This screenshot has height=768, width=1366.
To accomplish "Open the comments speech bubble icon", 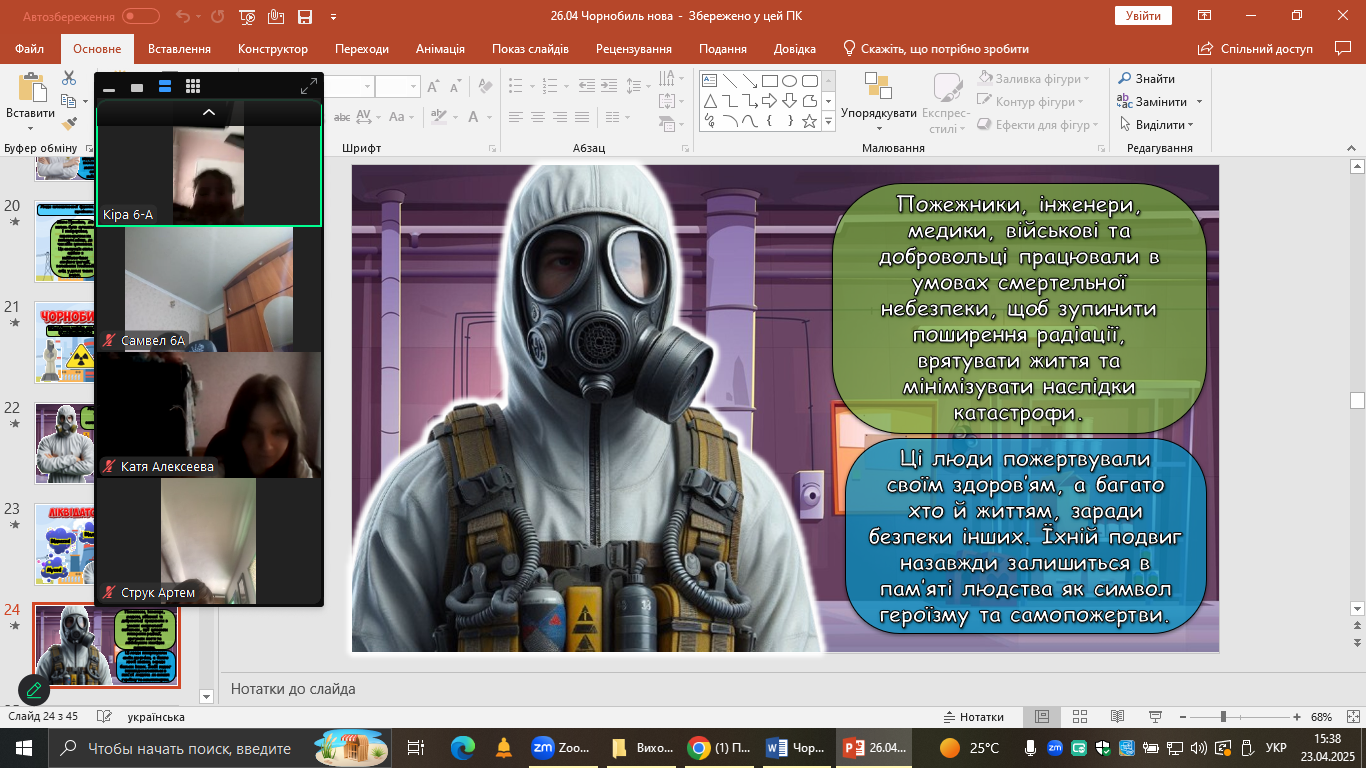I will click(x=1343, y=48).
